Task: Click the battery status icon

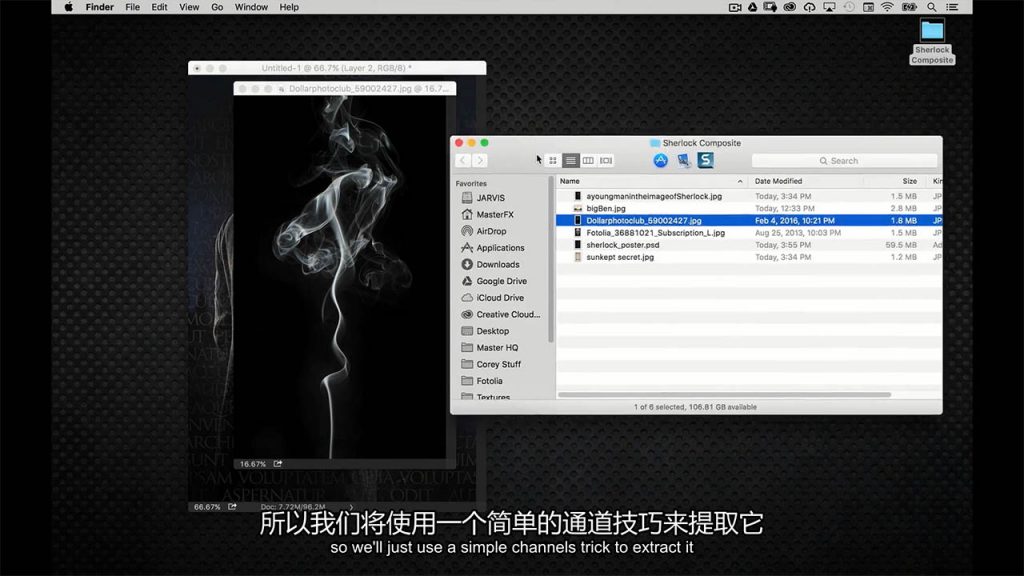Action: [909, 7]
